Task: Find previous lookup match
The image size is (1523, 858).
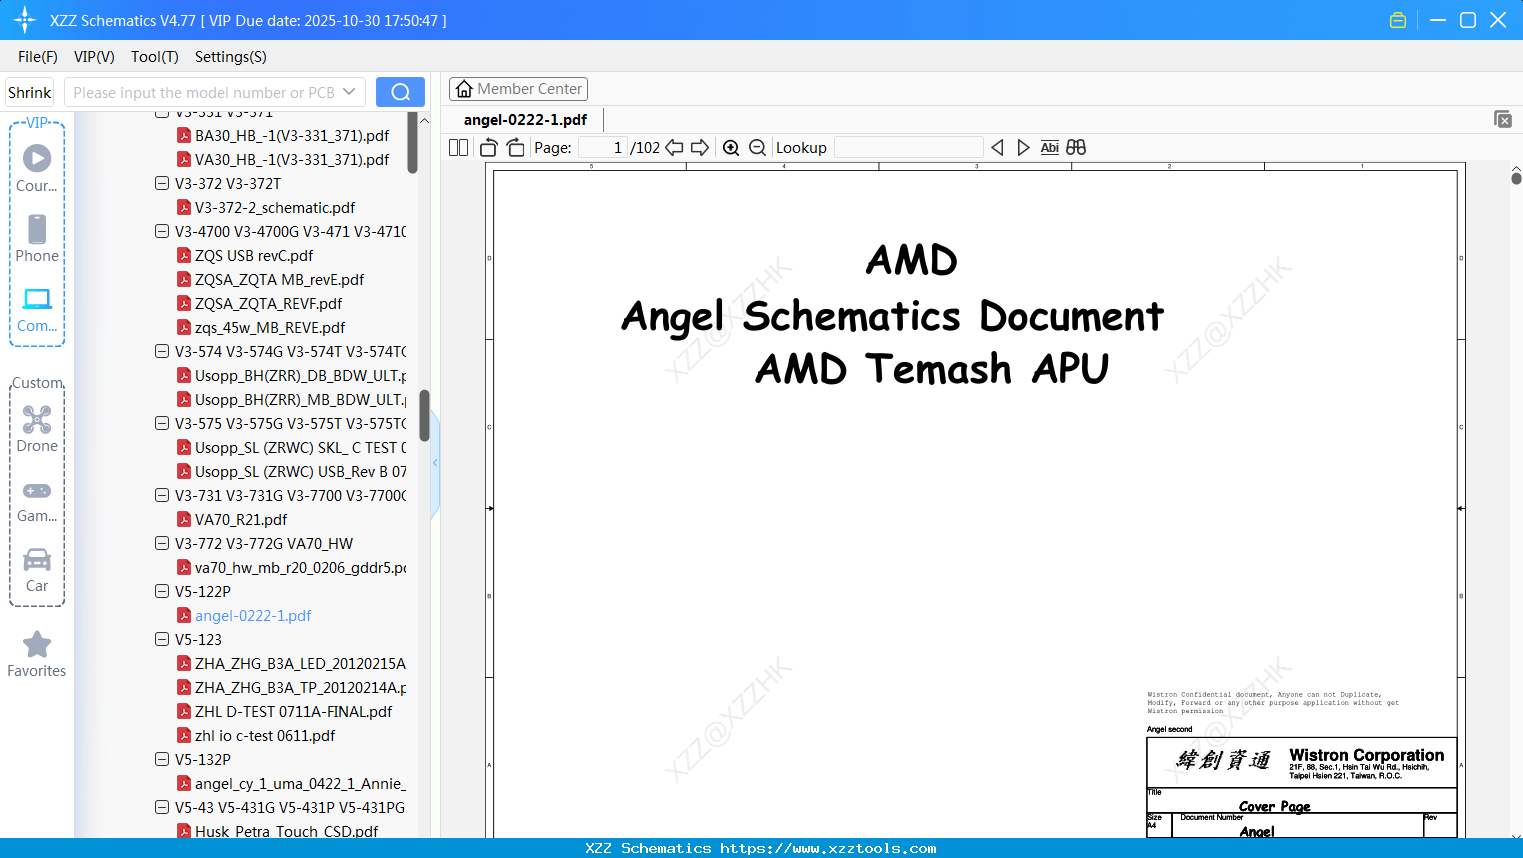Action: [997, 147]
